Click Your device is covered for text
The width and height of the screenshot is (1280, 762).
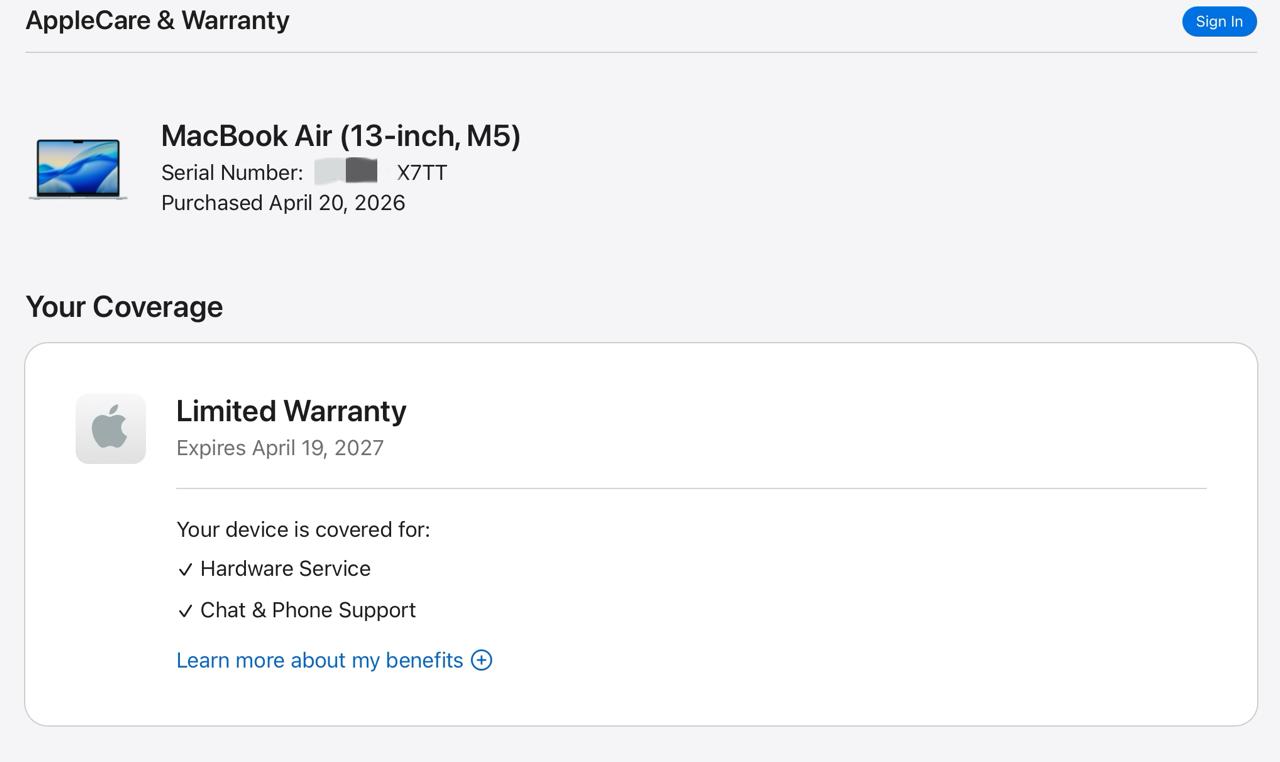coord(303,529)
